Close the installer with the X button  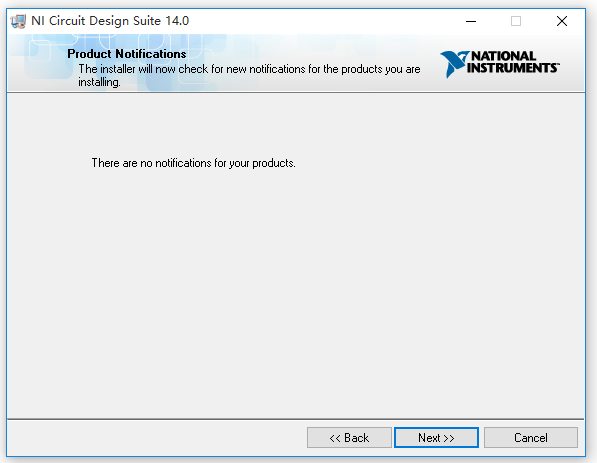coord(562,21)
